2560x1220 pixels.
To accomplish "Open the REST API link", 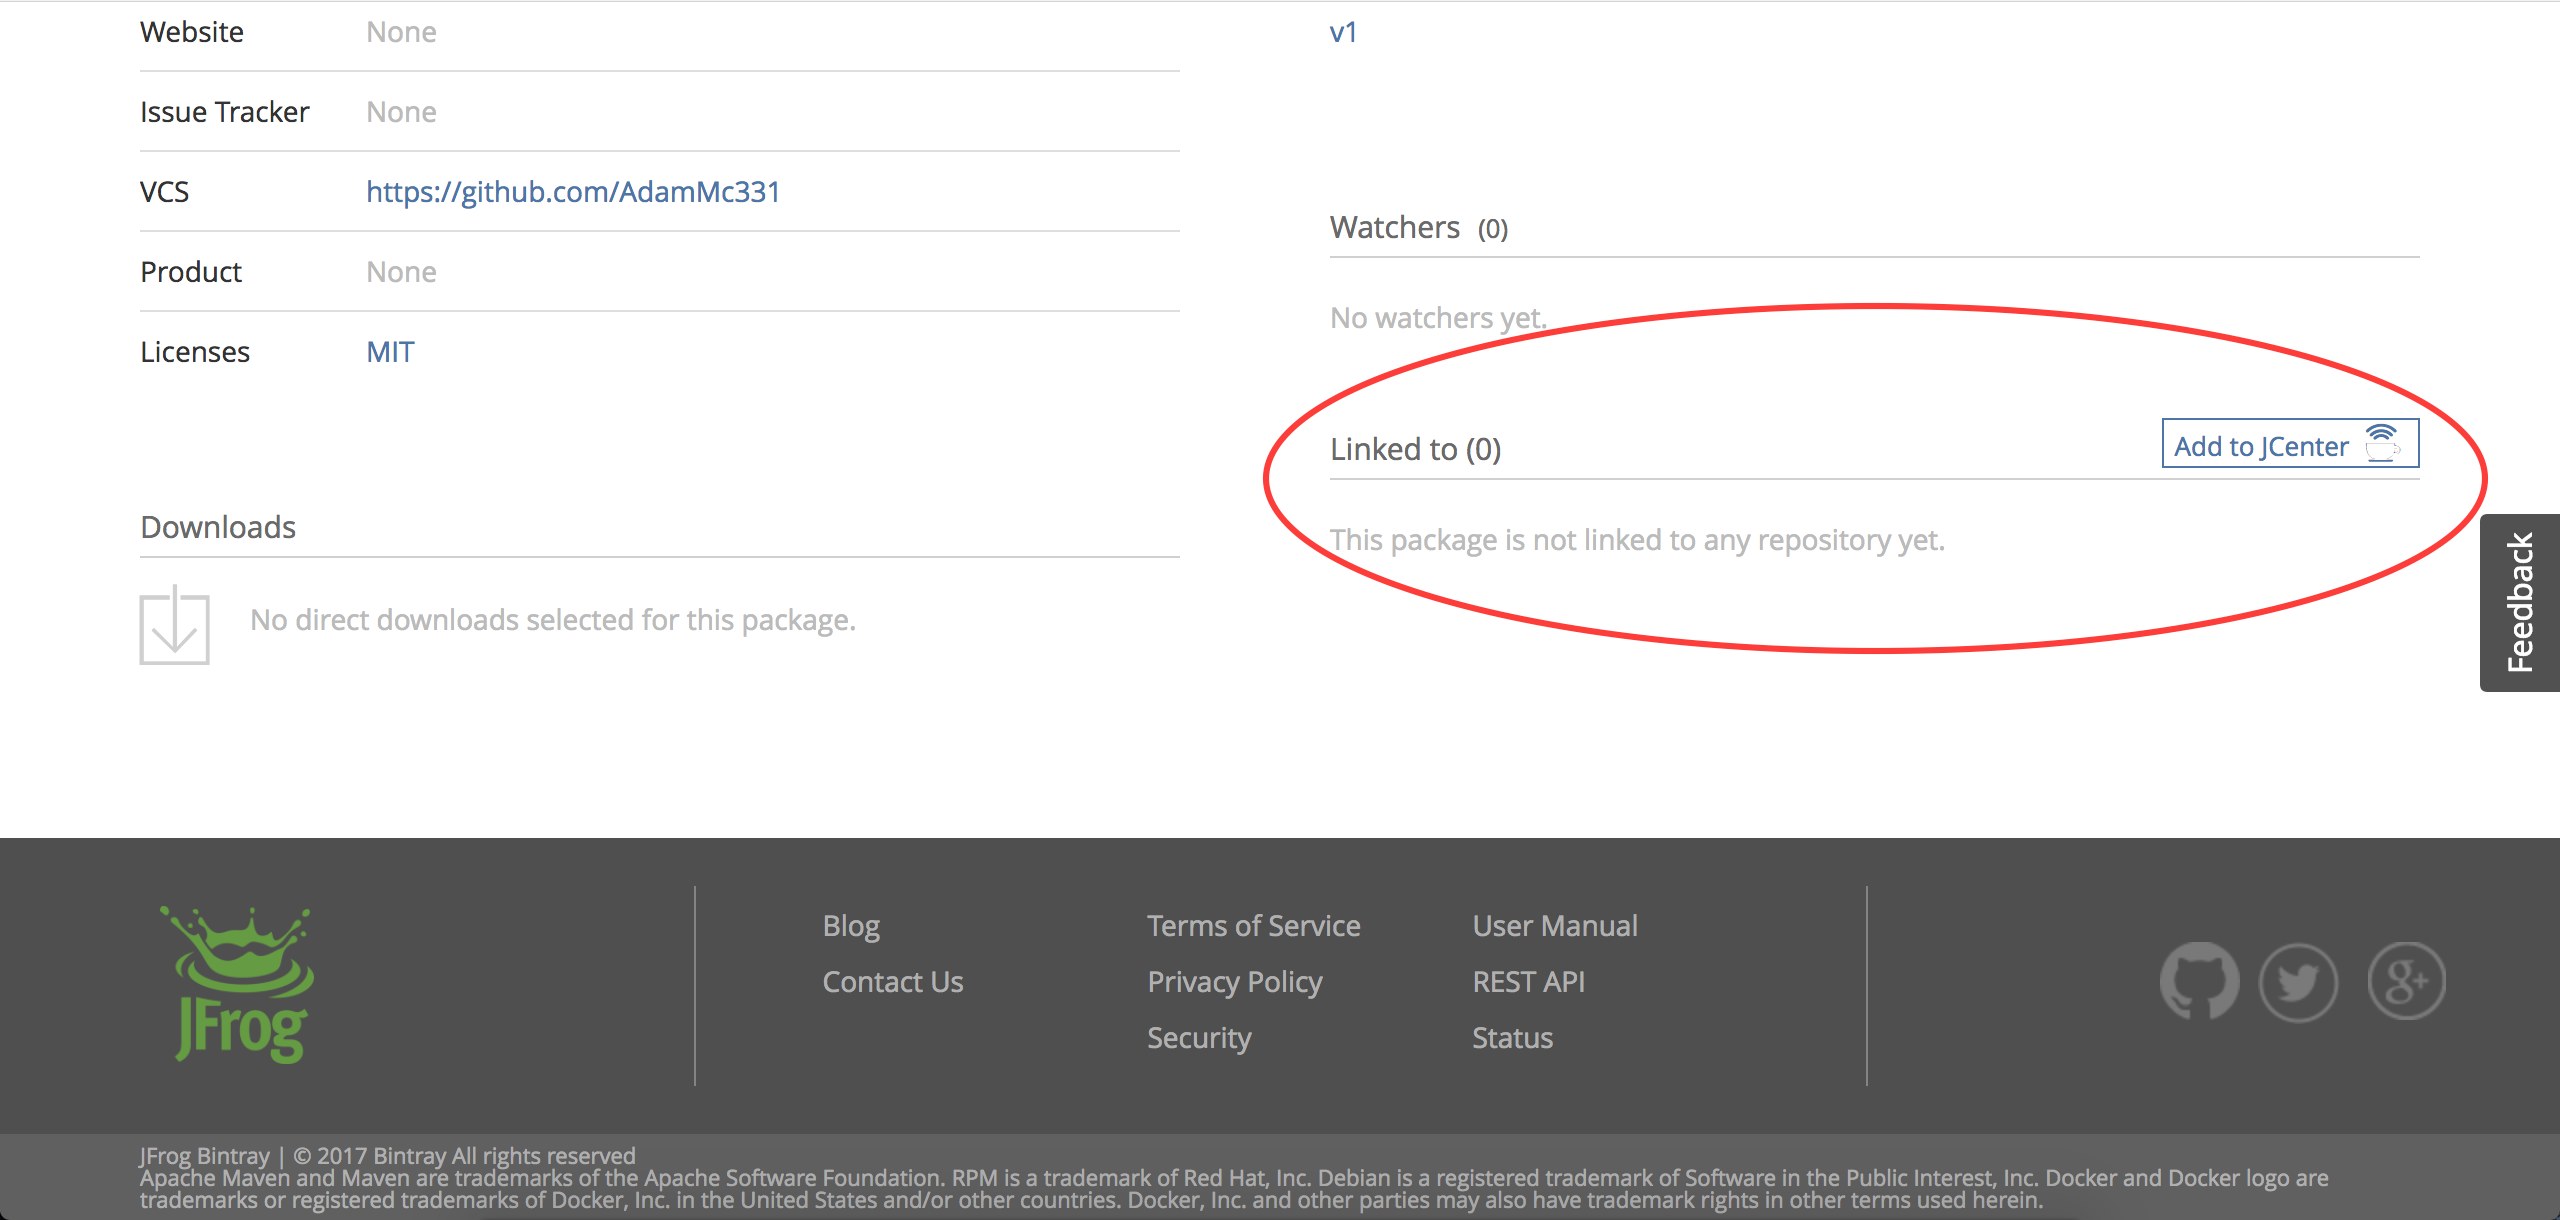I will tap(1528, 982).
